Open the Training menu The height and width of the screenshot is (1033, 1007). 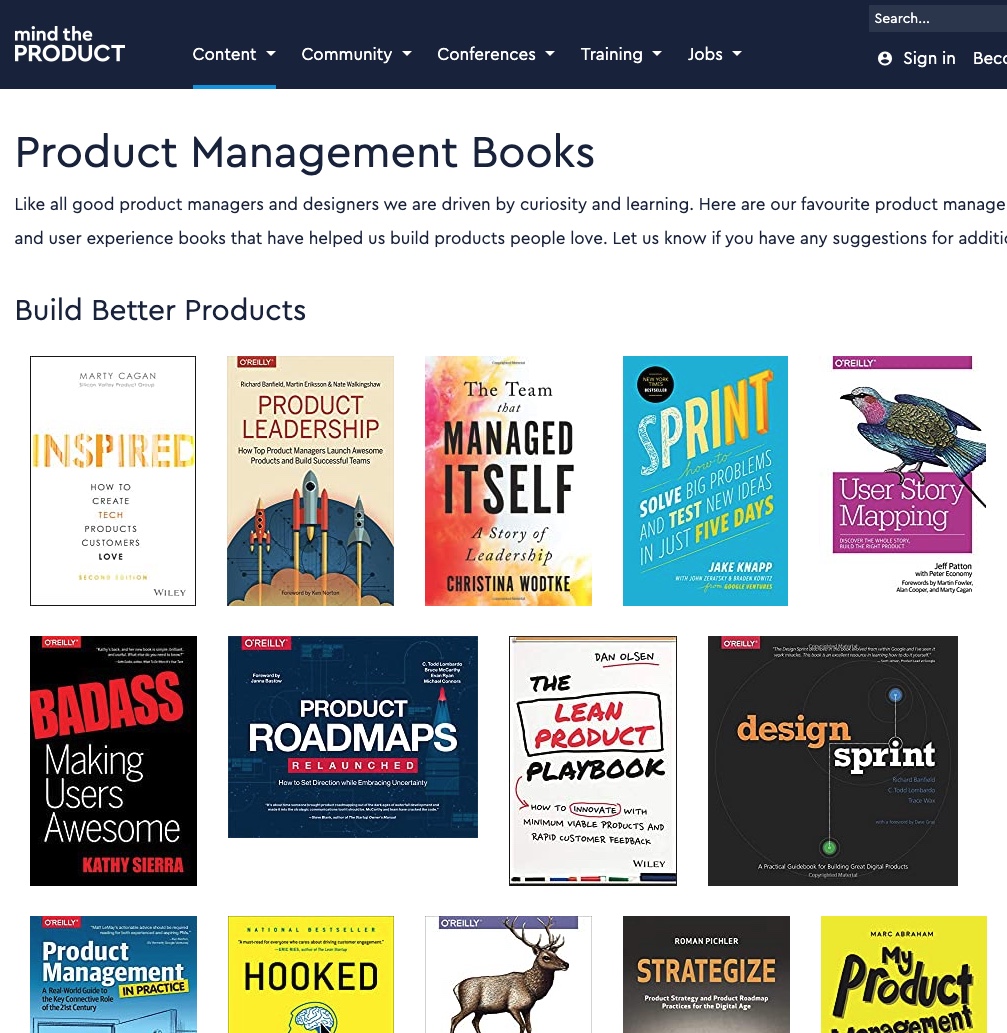[621, 54]
